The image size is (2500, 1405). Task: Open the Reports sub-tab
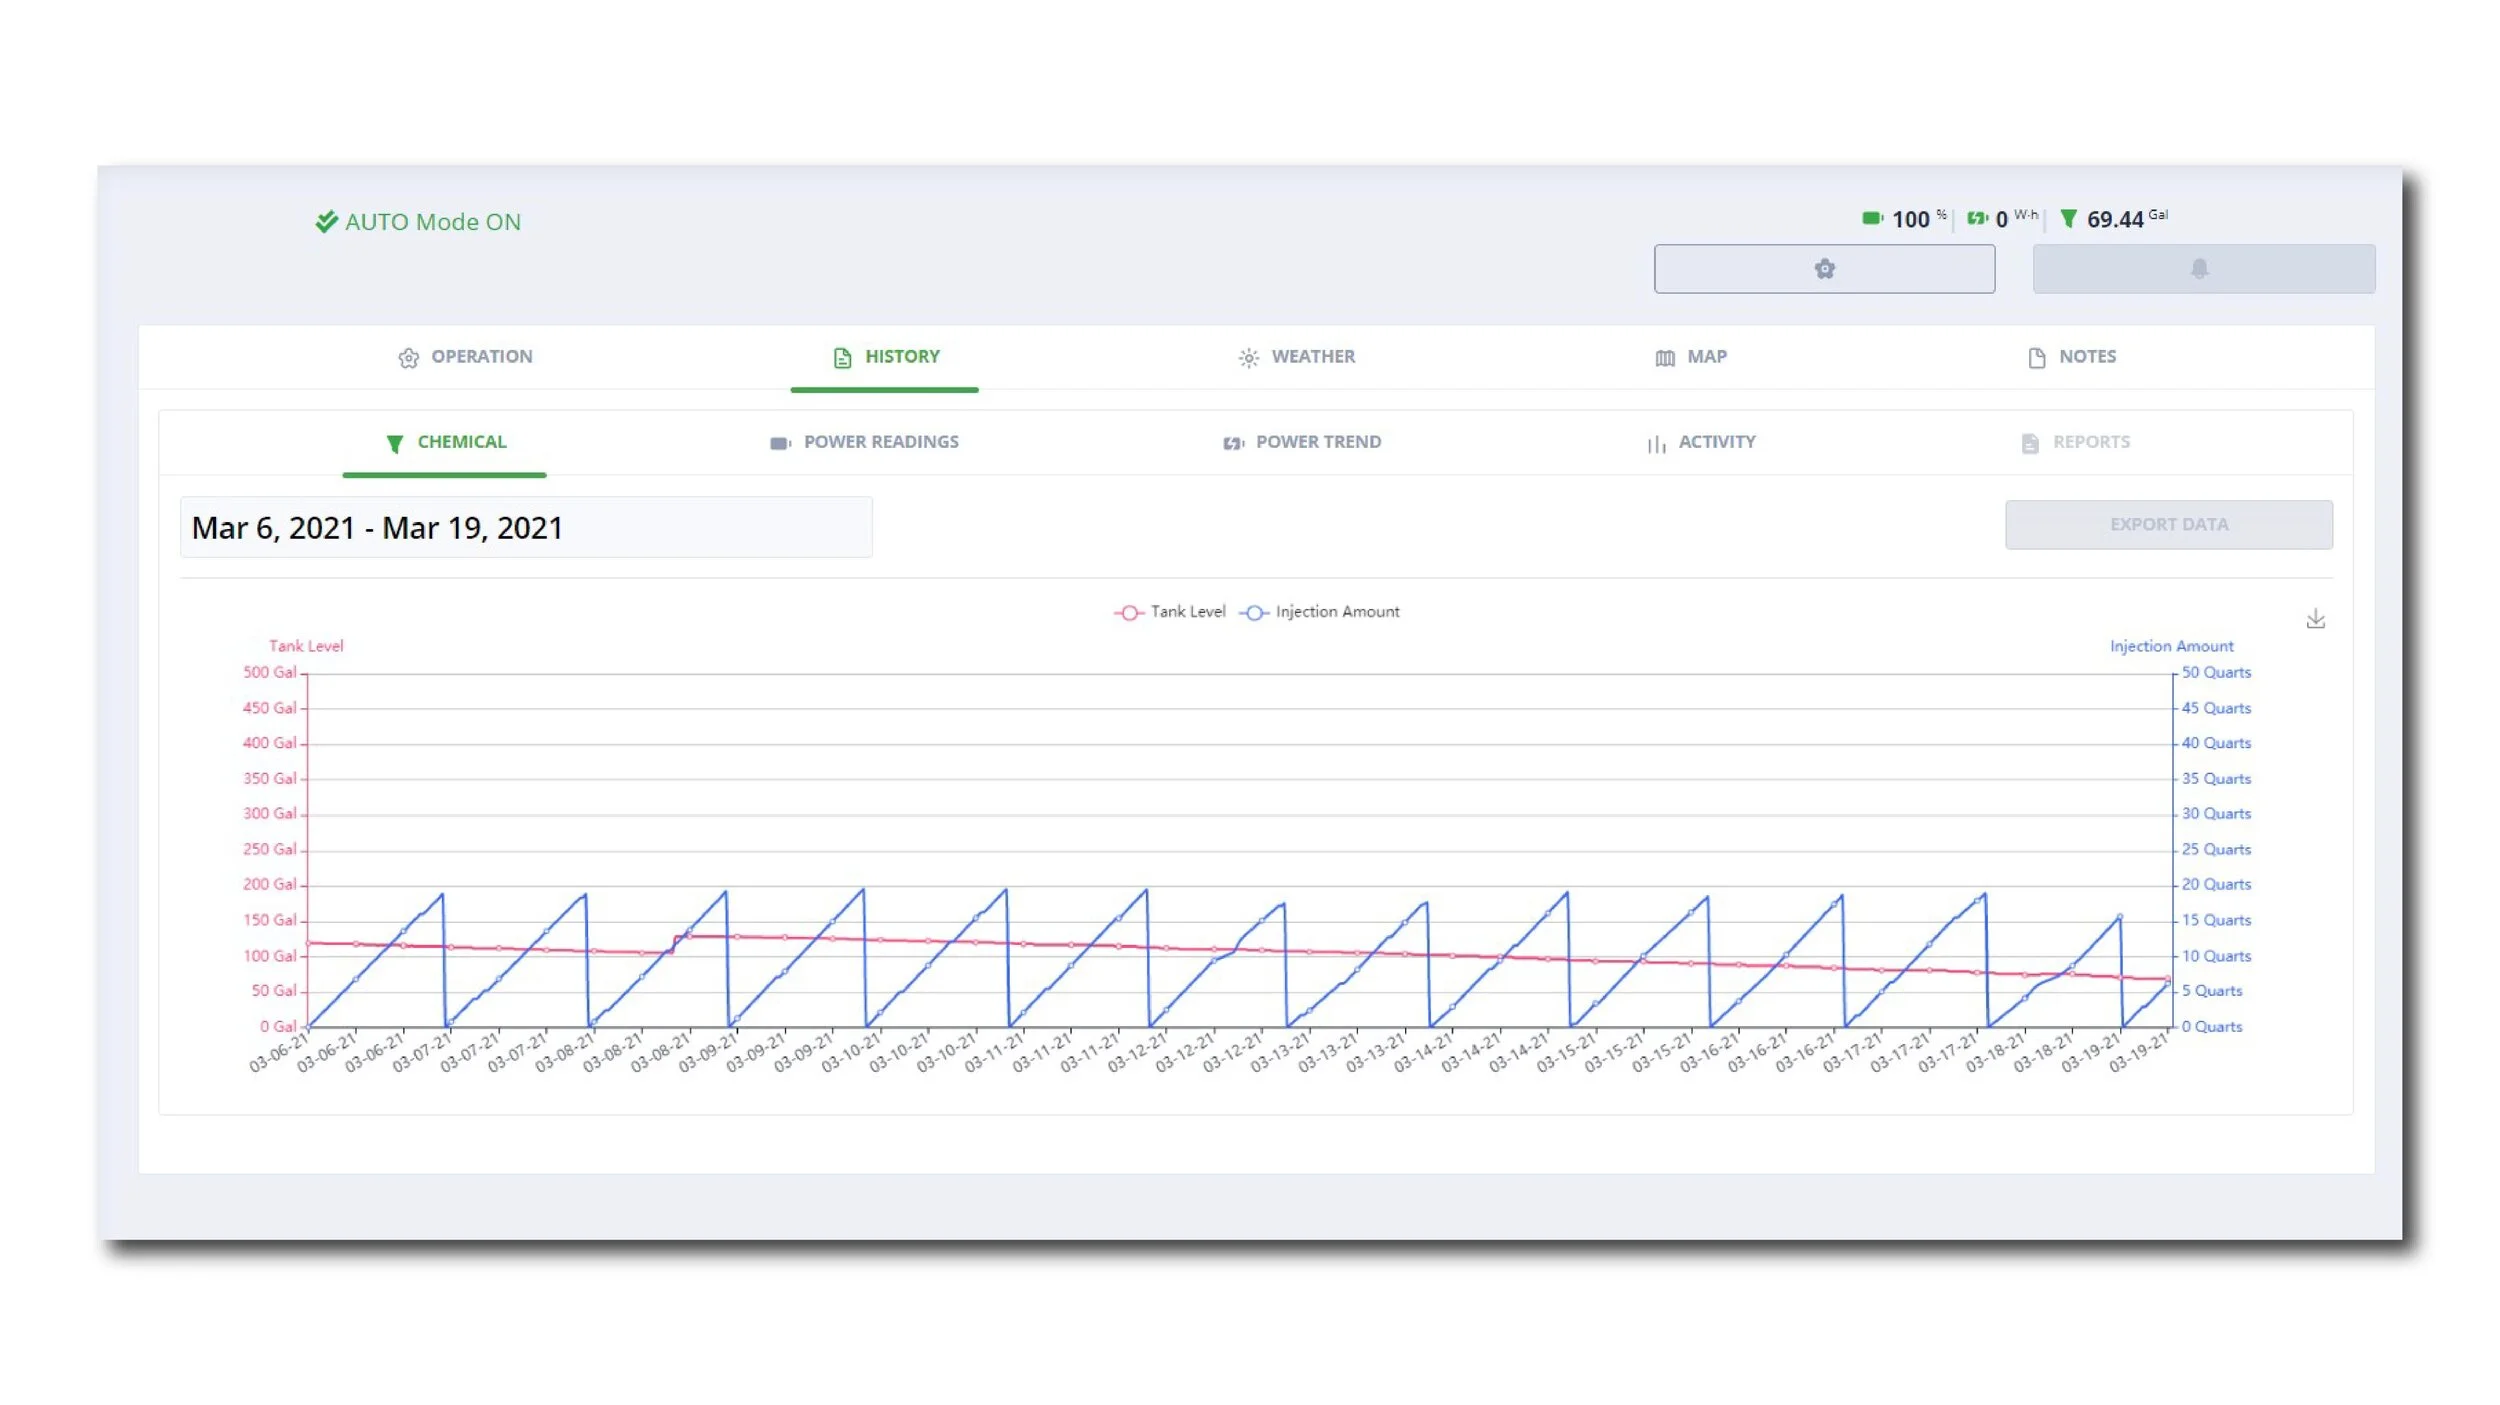pos(2075,442)
